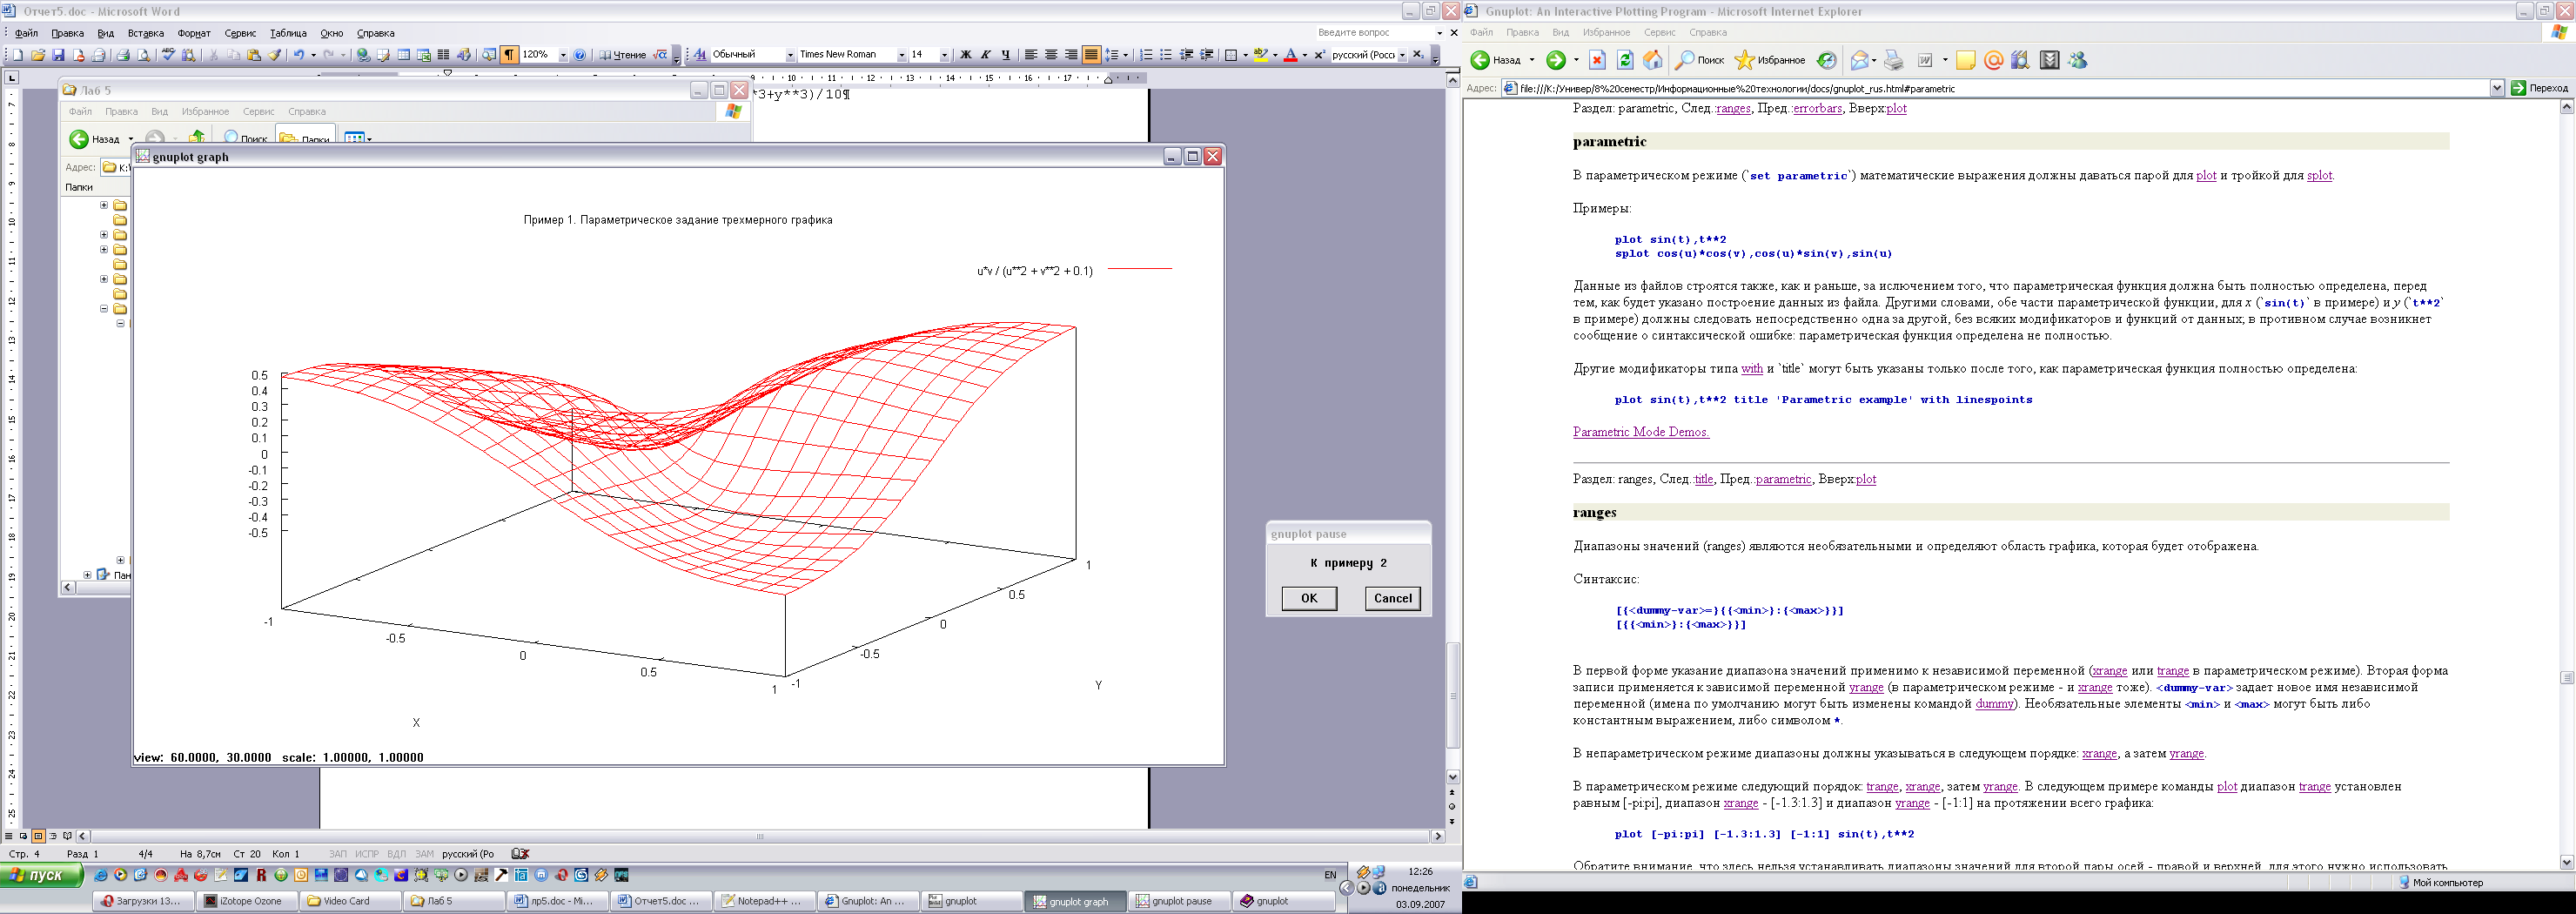Open History clock icon in Internet Explorer
Screen dimensions: 2576x914
pos(1826,60)
